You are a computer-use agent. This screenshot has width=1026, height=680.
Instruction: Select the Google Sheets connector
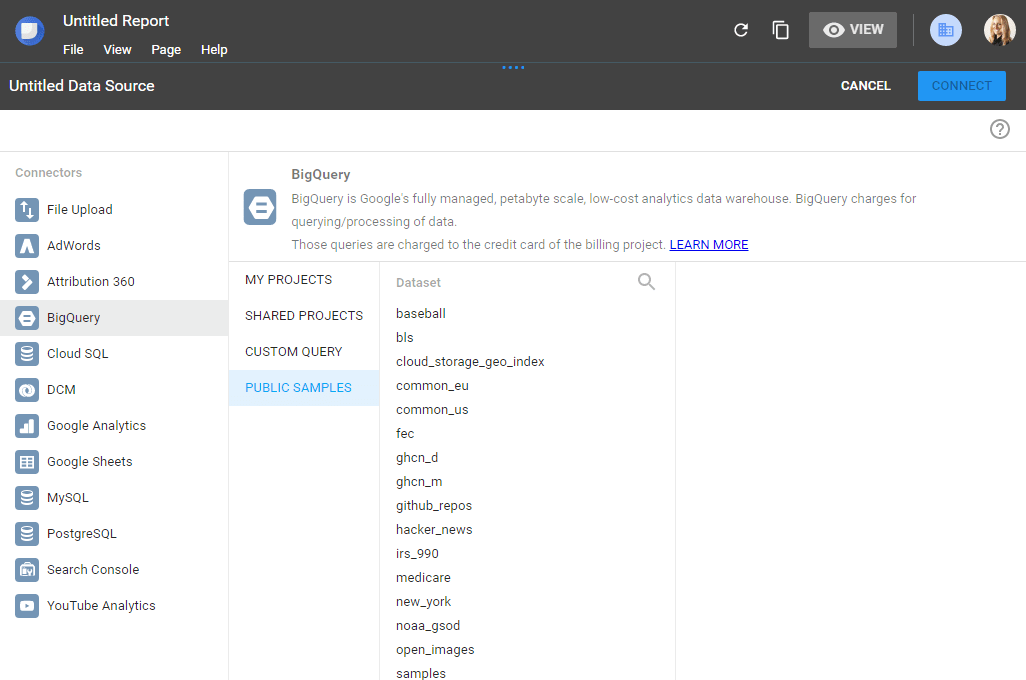[x=91, y=461]
